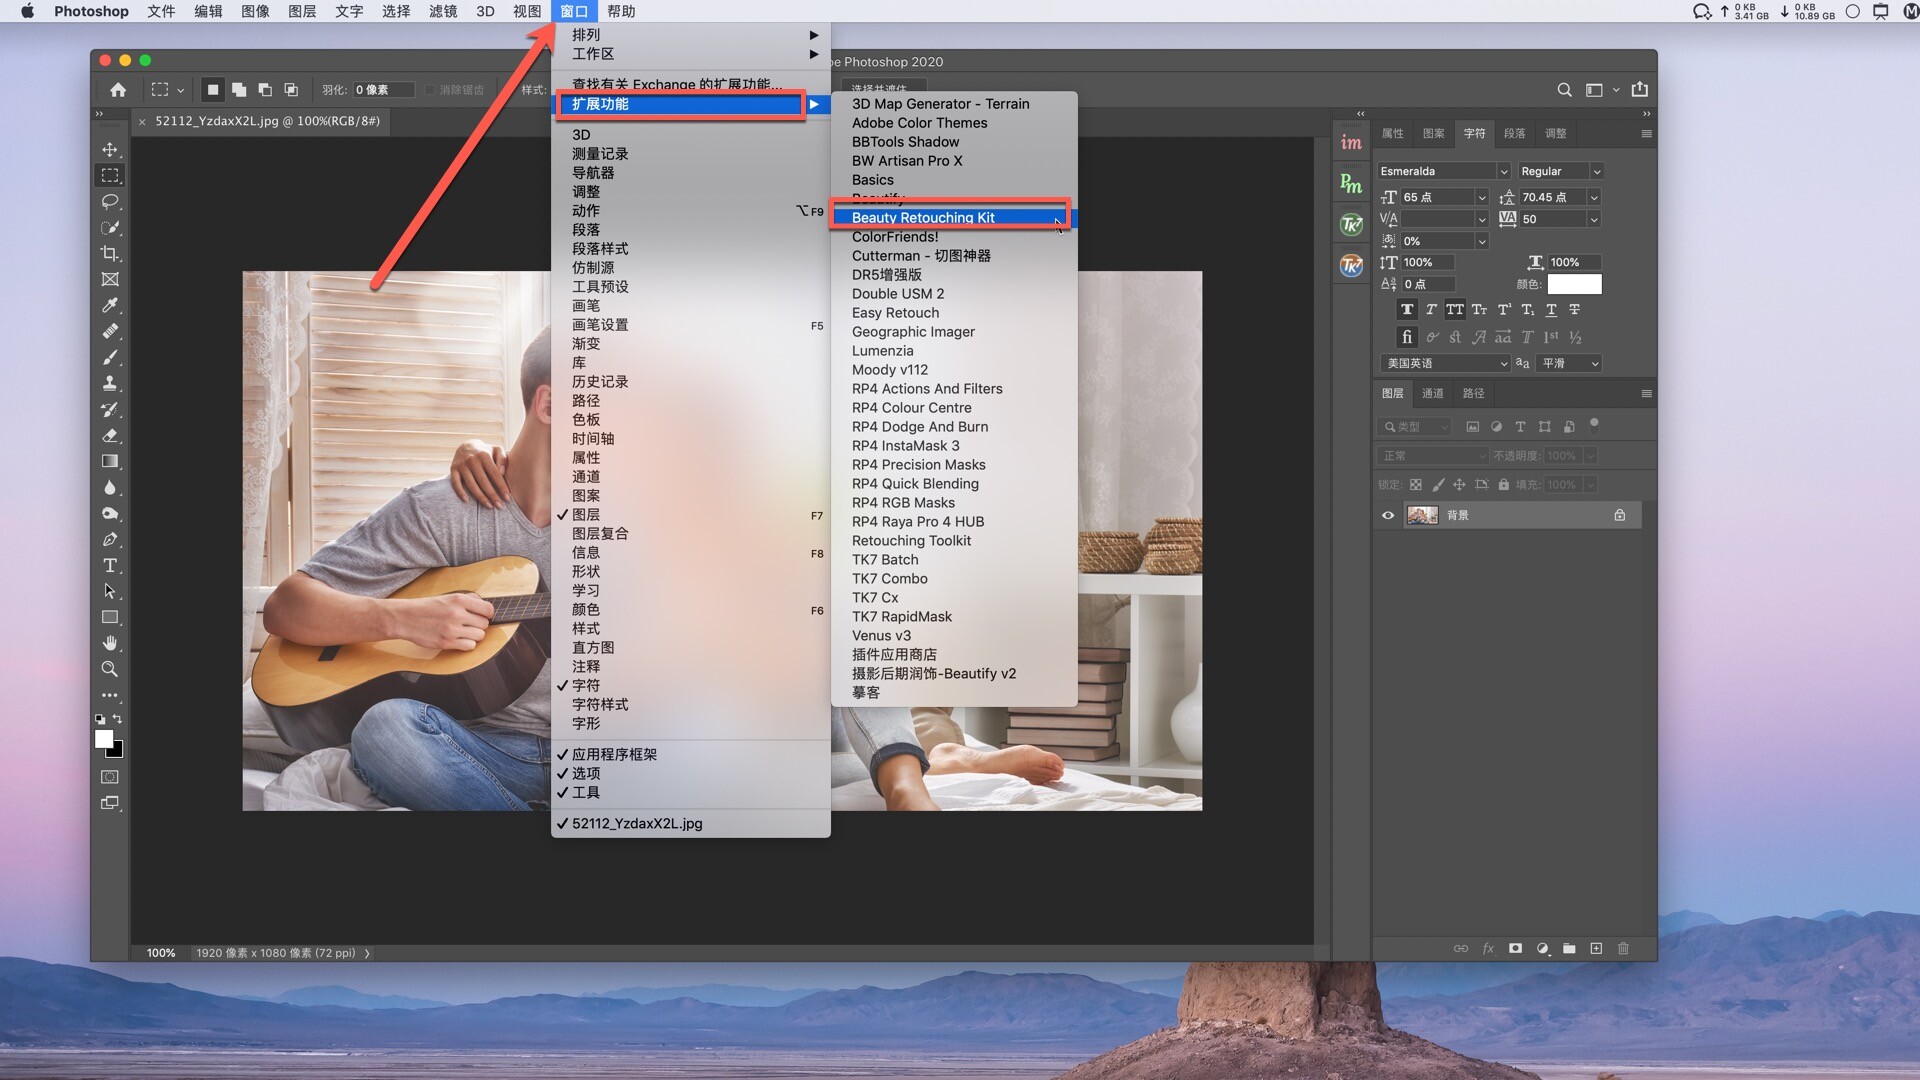Choose 插件应用商店 from extensions list
The image size is (1920, 1080).
(x=953, y=655)
